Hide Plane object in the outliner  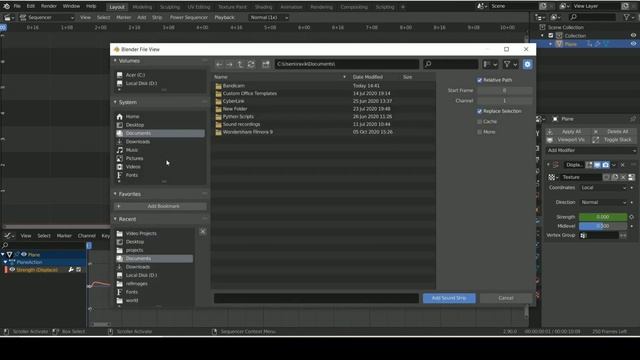point(633,44)
